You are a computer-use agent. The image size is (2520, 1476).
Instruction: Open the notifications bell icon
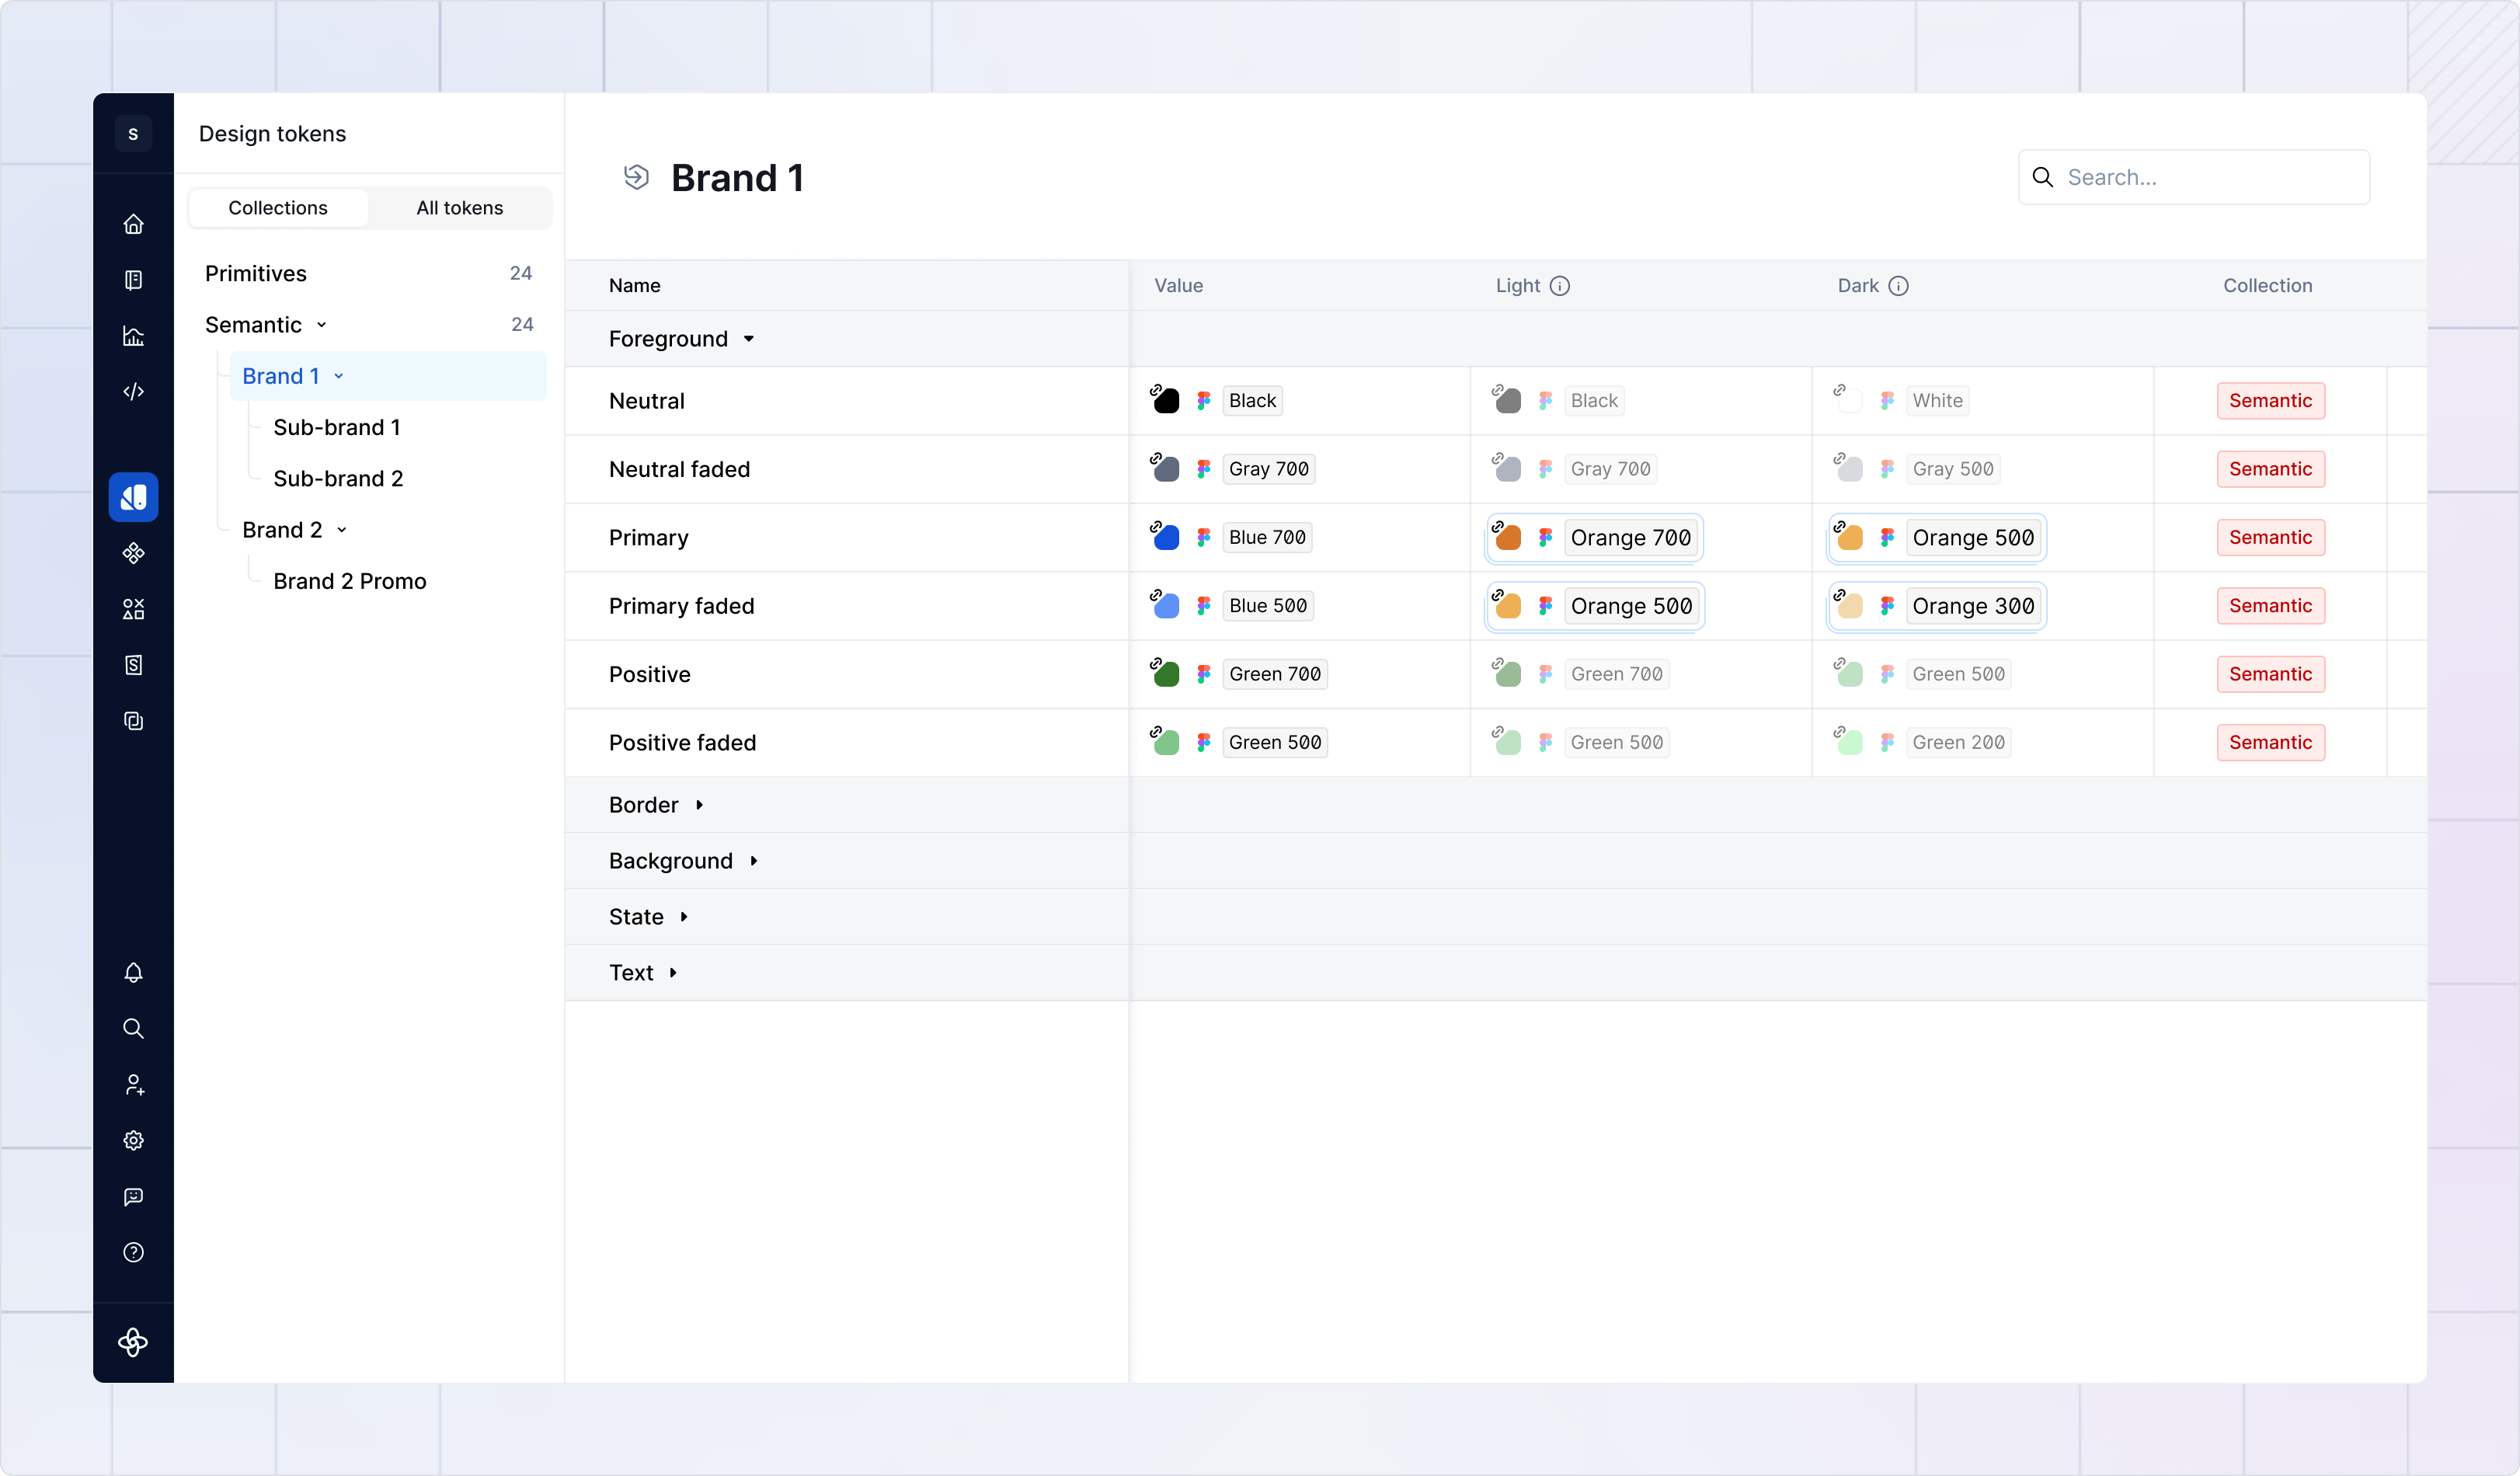click(133, 973)
